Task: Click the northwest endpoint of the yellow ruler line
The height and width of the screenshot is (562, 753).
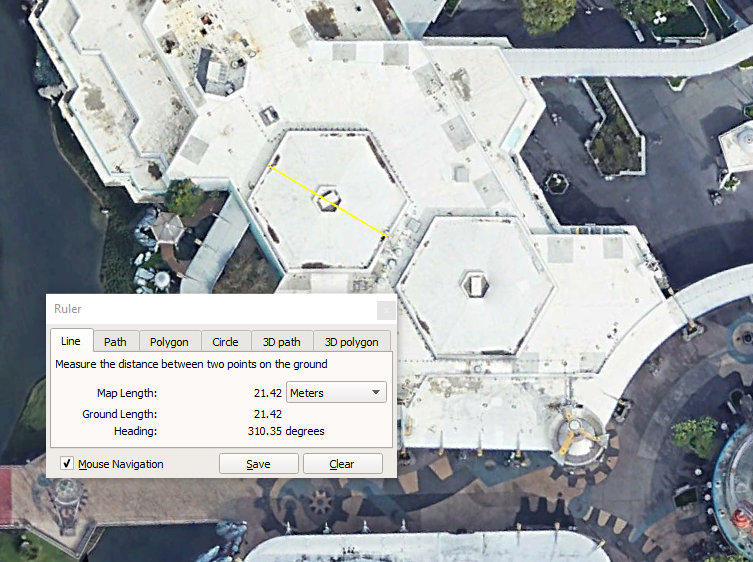Action: (x=271, y=167)
